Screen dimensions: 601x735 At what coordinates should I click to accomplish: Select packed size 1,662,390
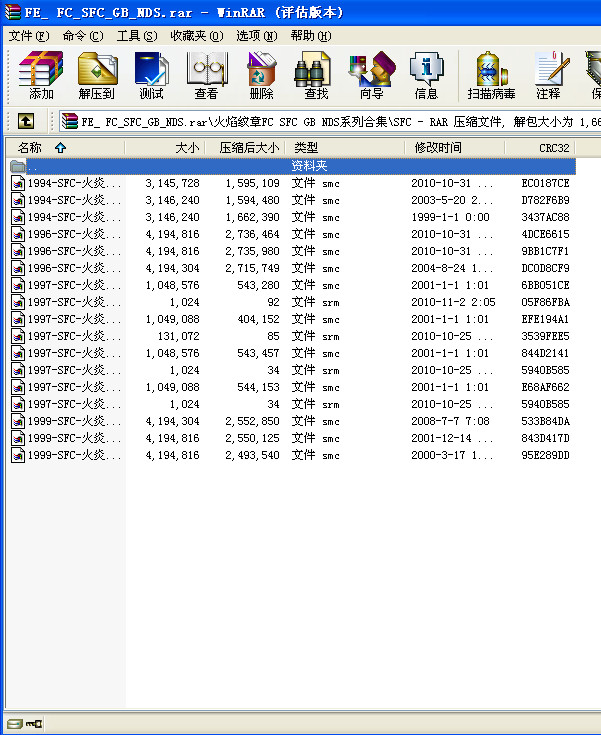(252, 217)
